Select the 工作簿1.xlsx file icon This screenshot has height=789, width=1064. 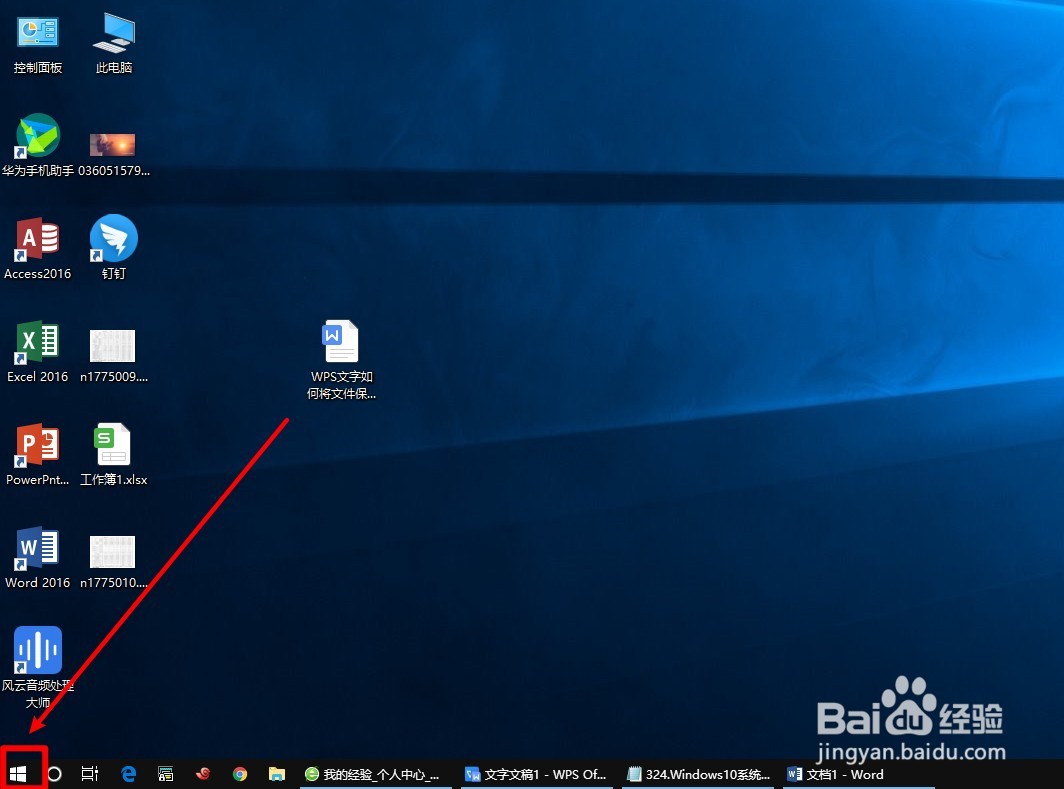[113, 455]
